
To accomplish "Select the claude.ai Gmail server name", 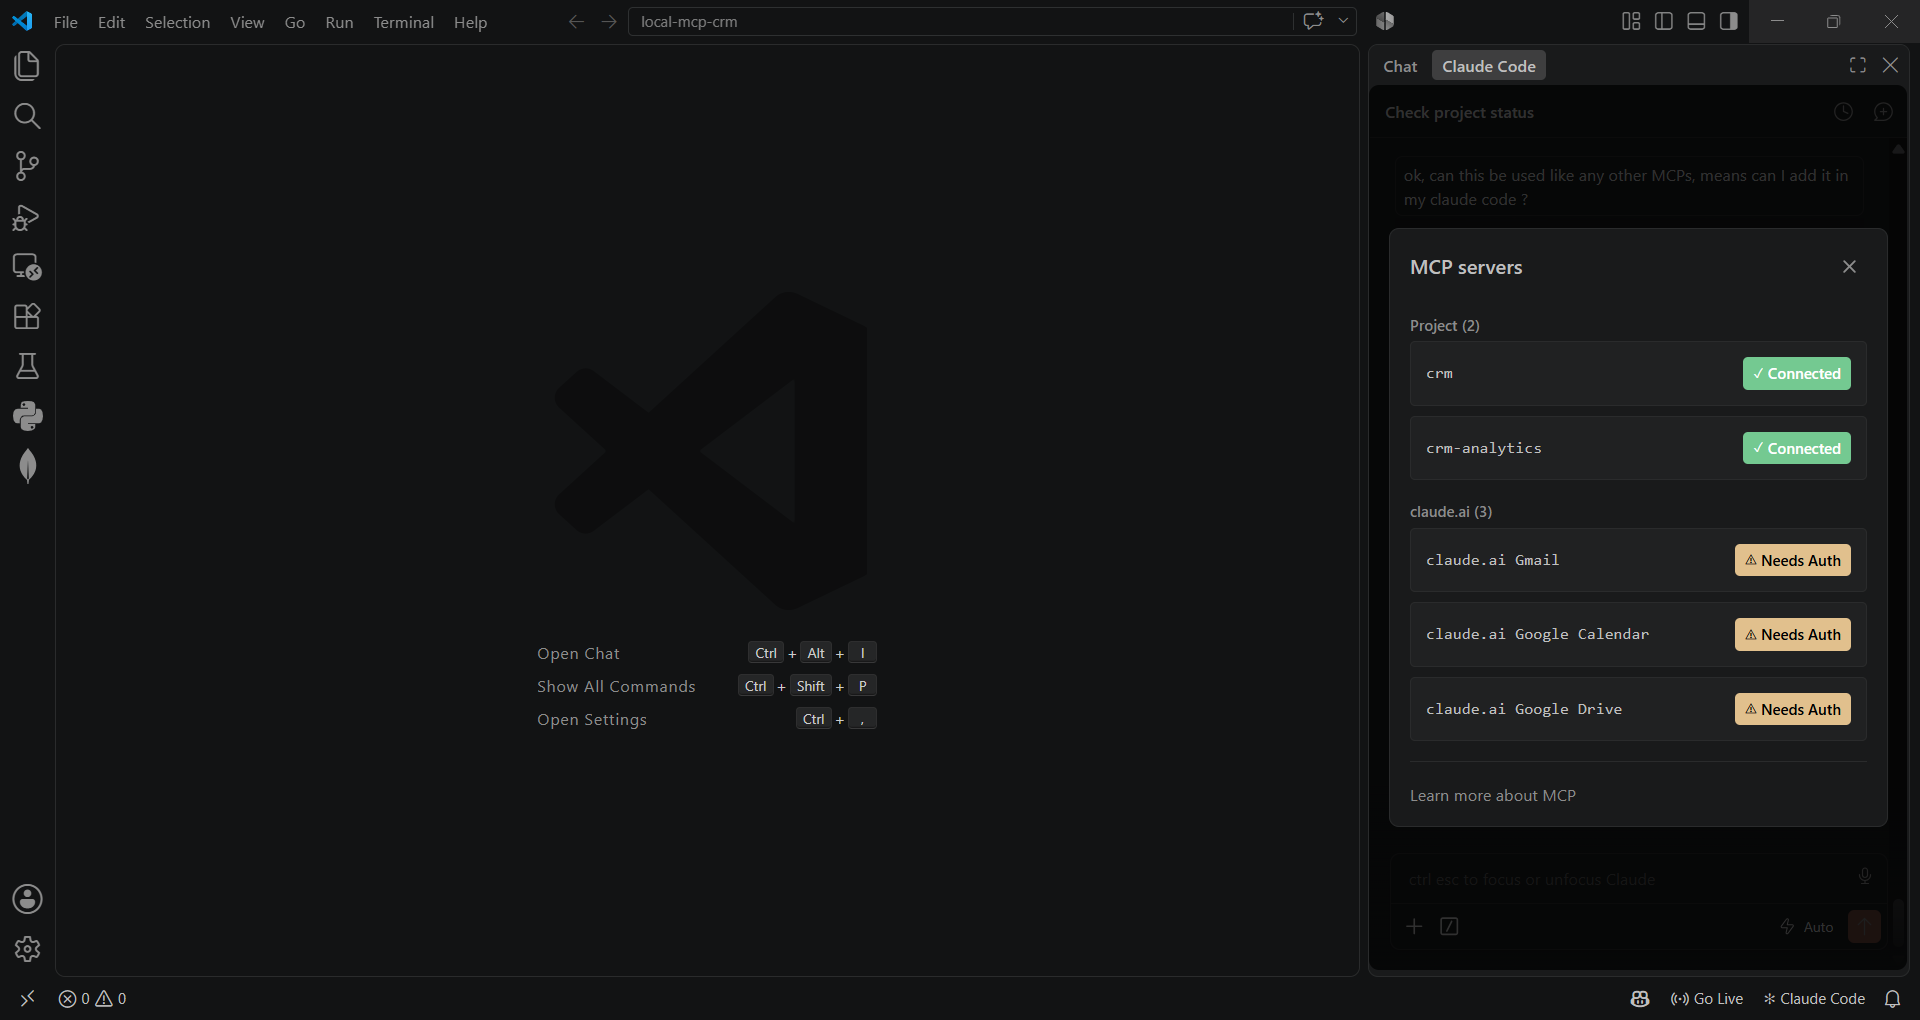I will pyautogui.click(x=1493, y=561).
